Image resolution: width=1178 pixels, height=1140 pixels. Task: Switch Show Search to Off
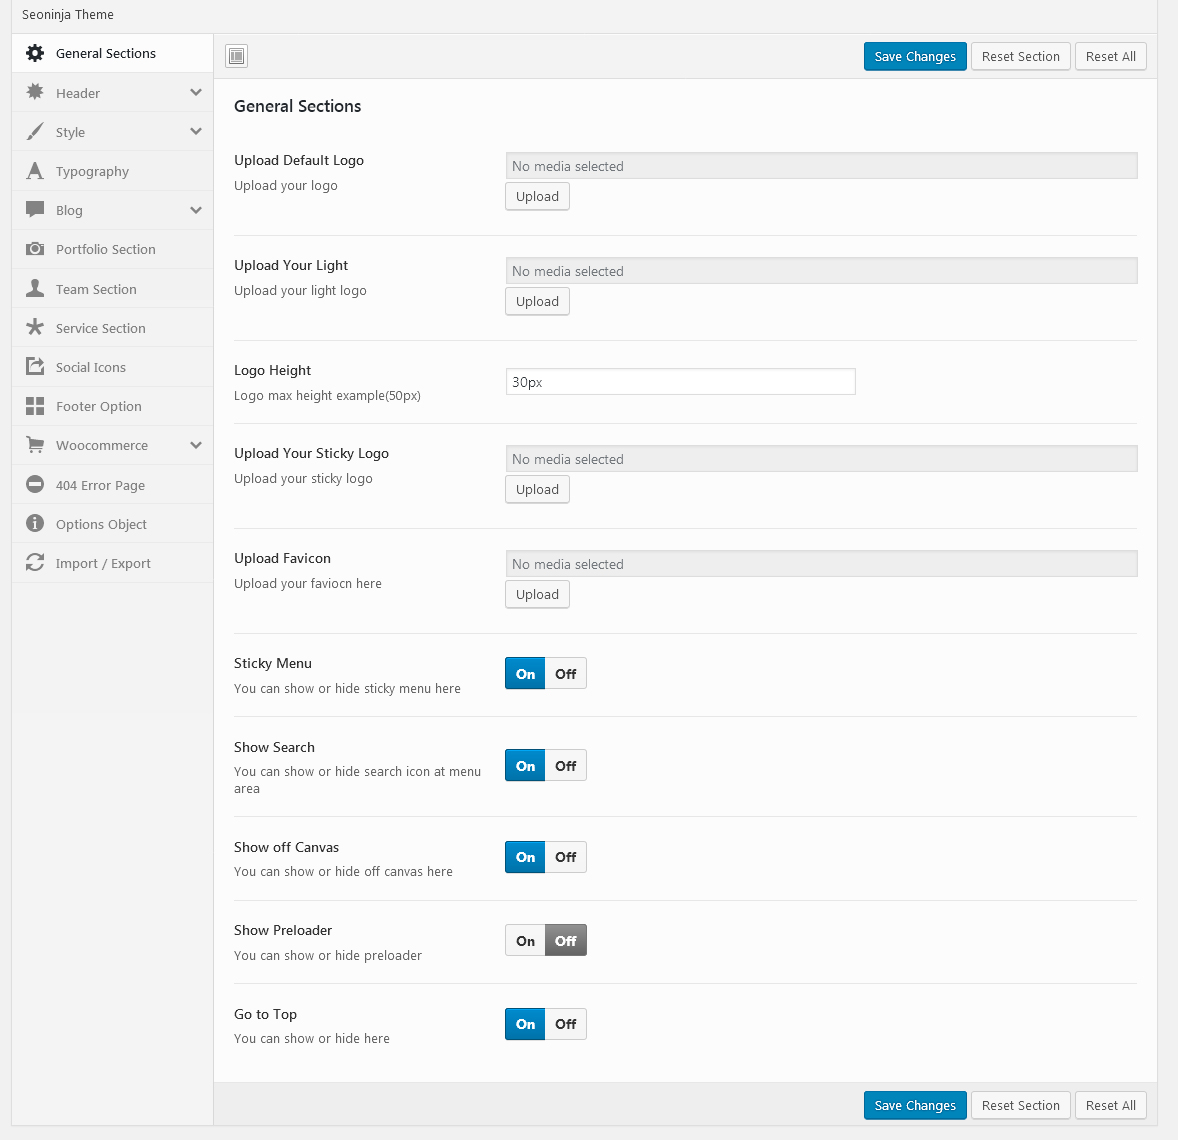point(566,766)
